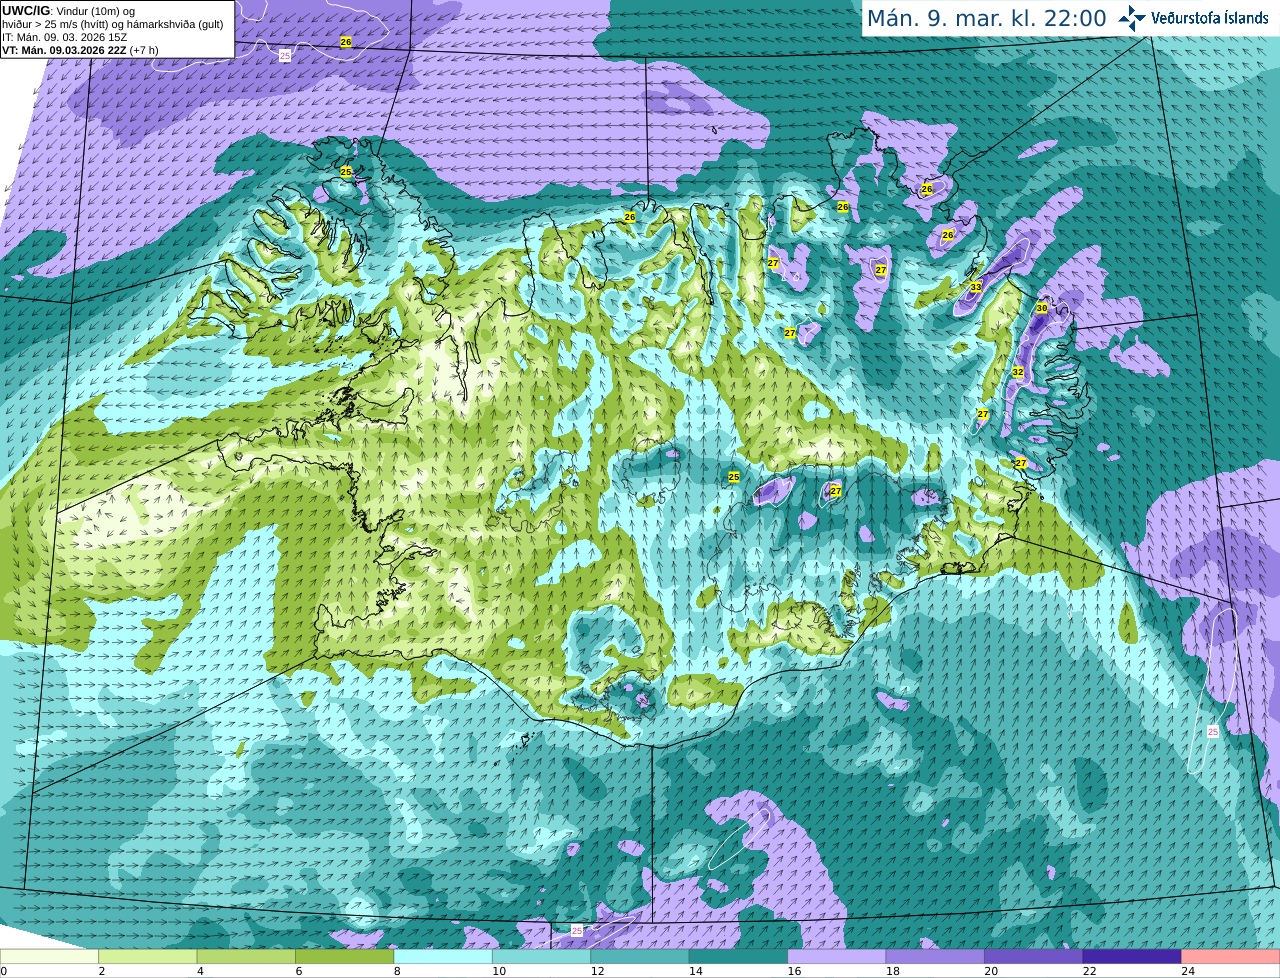Image resolution: width=1280 pixels, height=978 pixels.
Task: Click the yellow '33' max gust marker
Action: 976,287
